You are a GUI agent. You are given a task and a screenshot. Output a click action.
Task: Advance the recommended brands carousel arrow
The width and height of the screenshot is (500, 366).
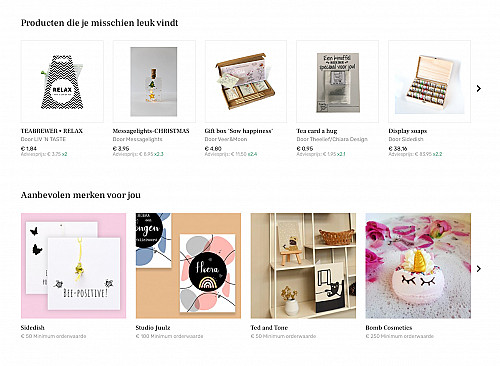point(479,268)
